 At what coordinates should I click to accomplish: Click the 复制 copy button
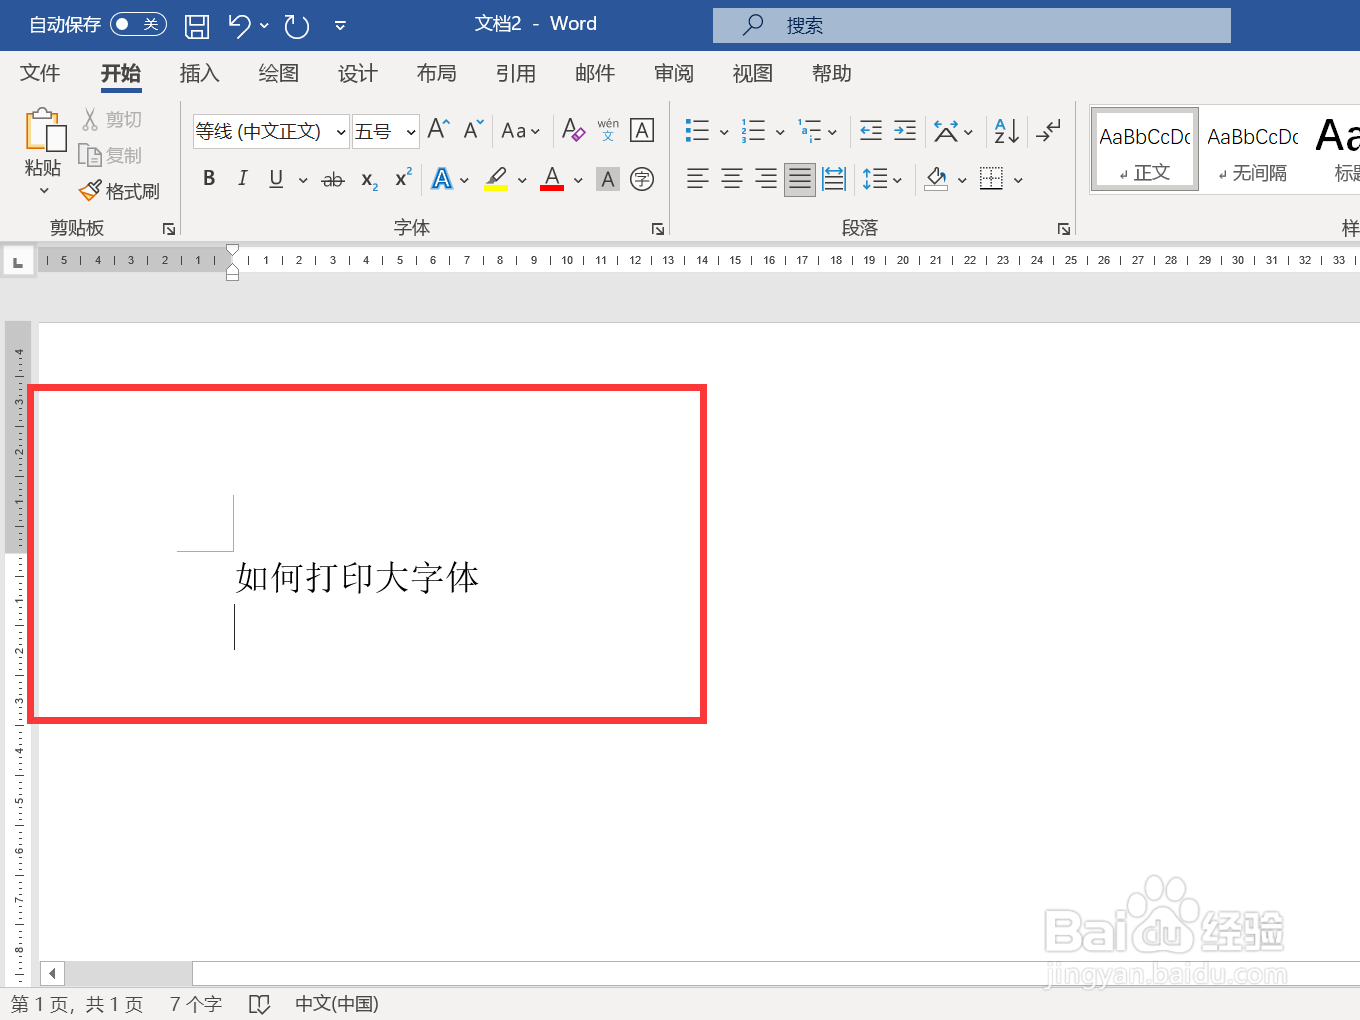[x=111, y=155]
